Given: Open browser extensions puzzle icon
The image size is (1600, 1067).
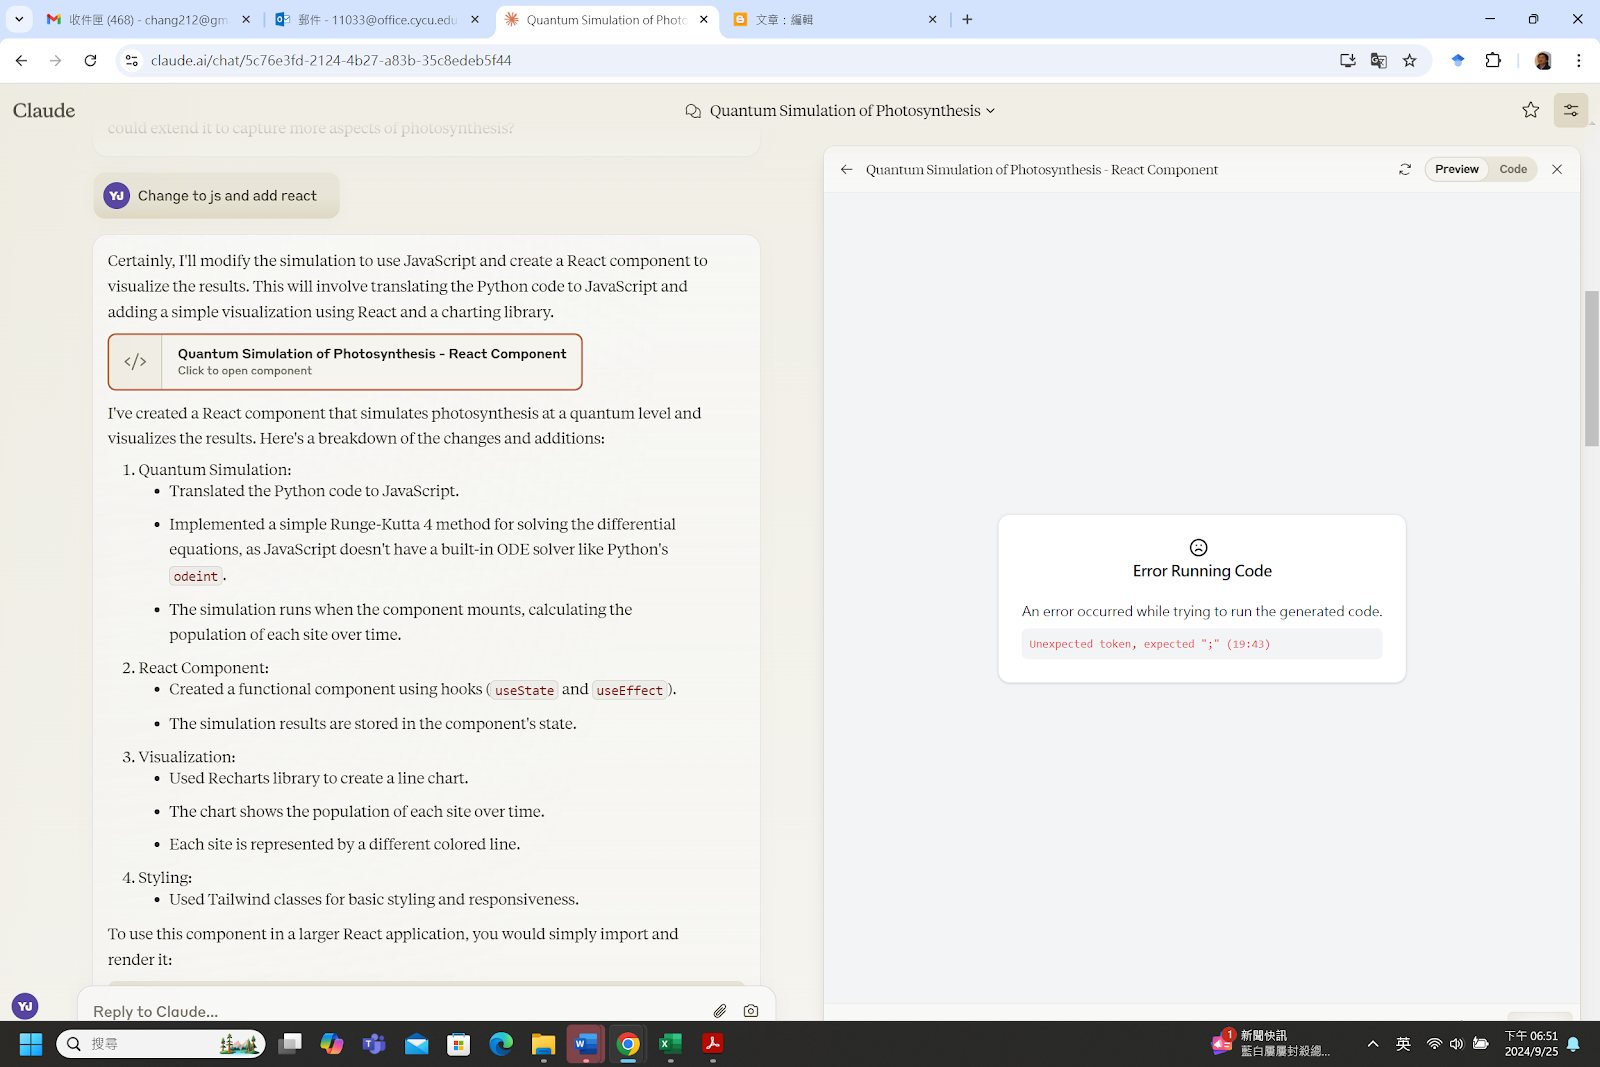Looking at the screenshot, I should tap(1493, 61).
